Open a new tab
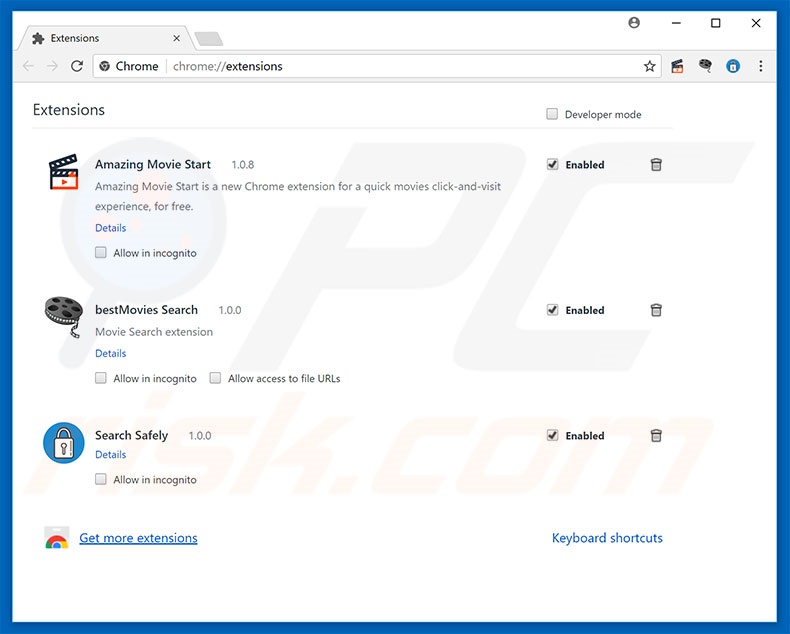Image resolution: width=790 pixels, height=634 pixels. (209, 39)
